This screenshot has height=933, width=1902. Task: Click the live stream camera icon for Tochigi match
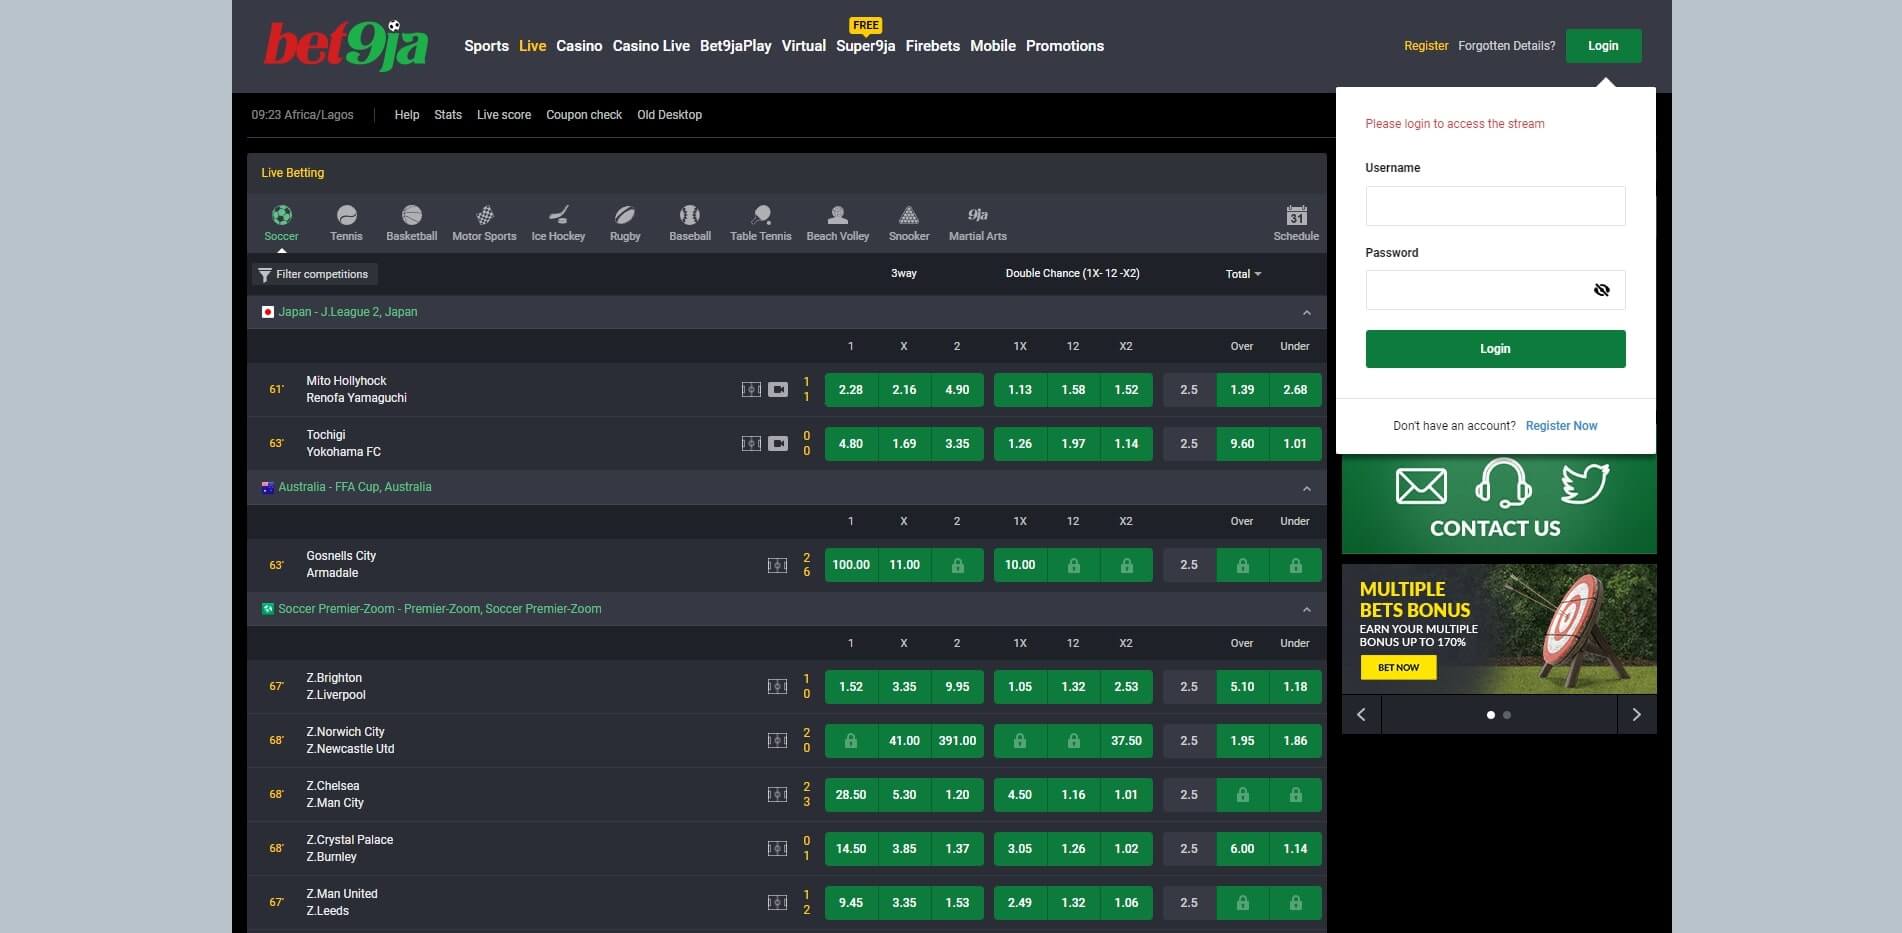(x=779, y=444)
